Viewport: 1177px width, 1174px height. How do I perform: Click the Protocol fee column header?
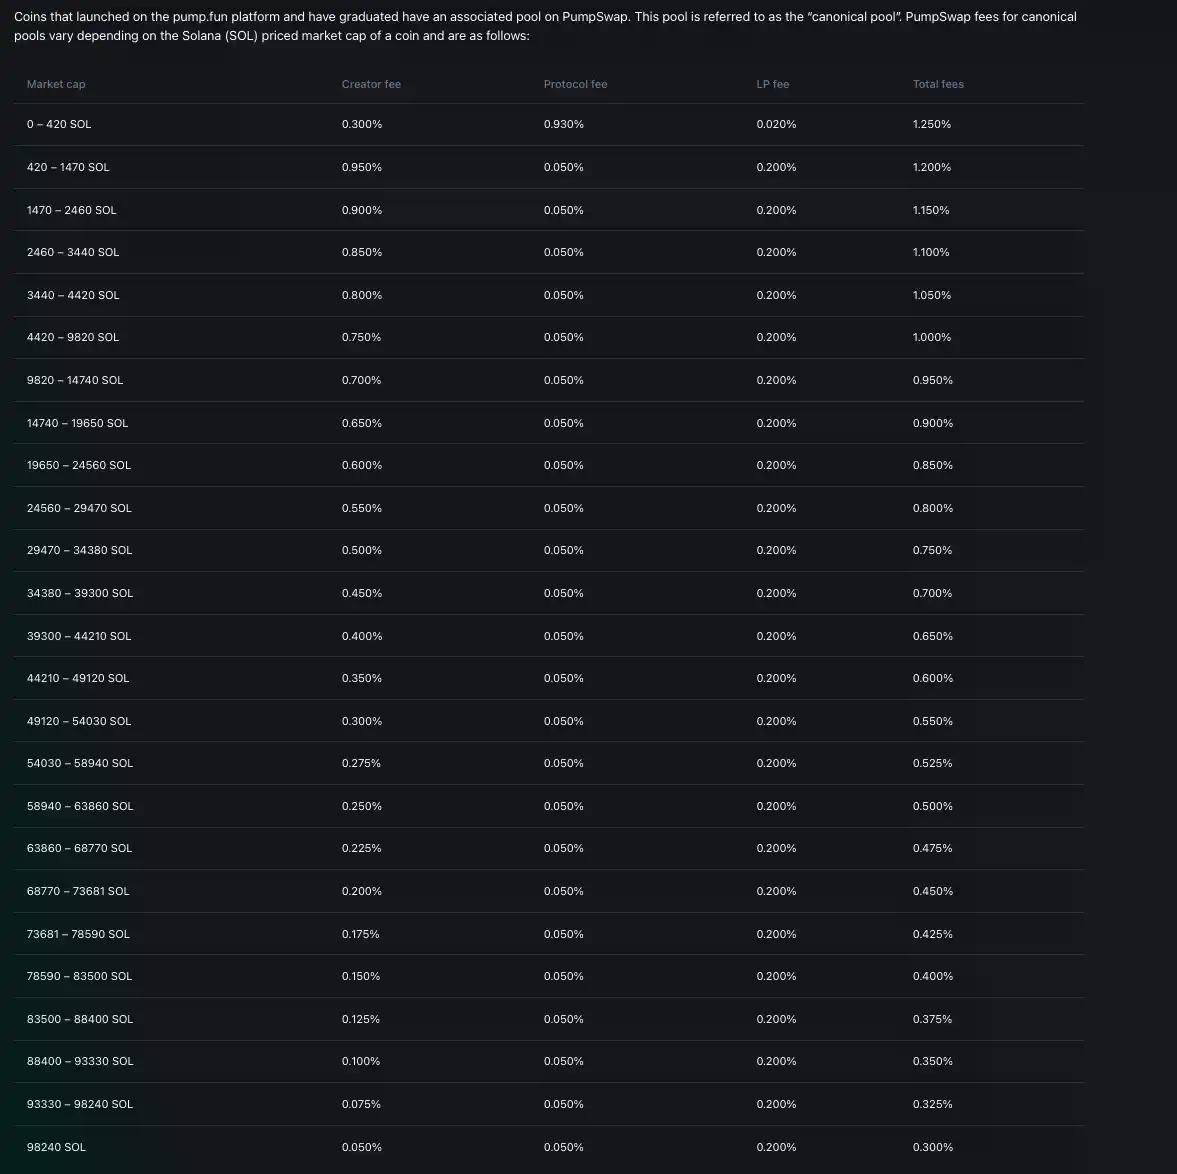[575, 84]
